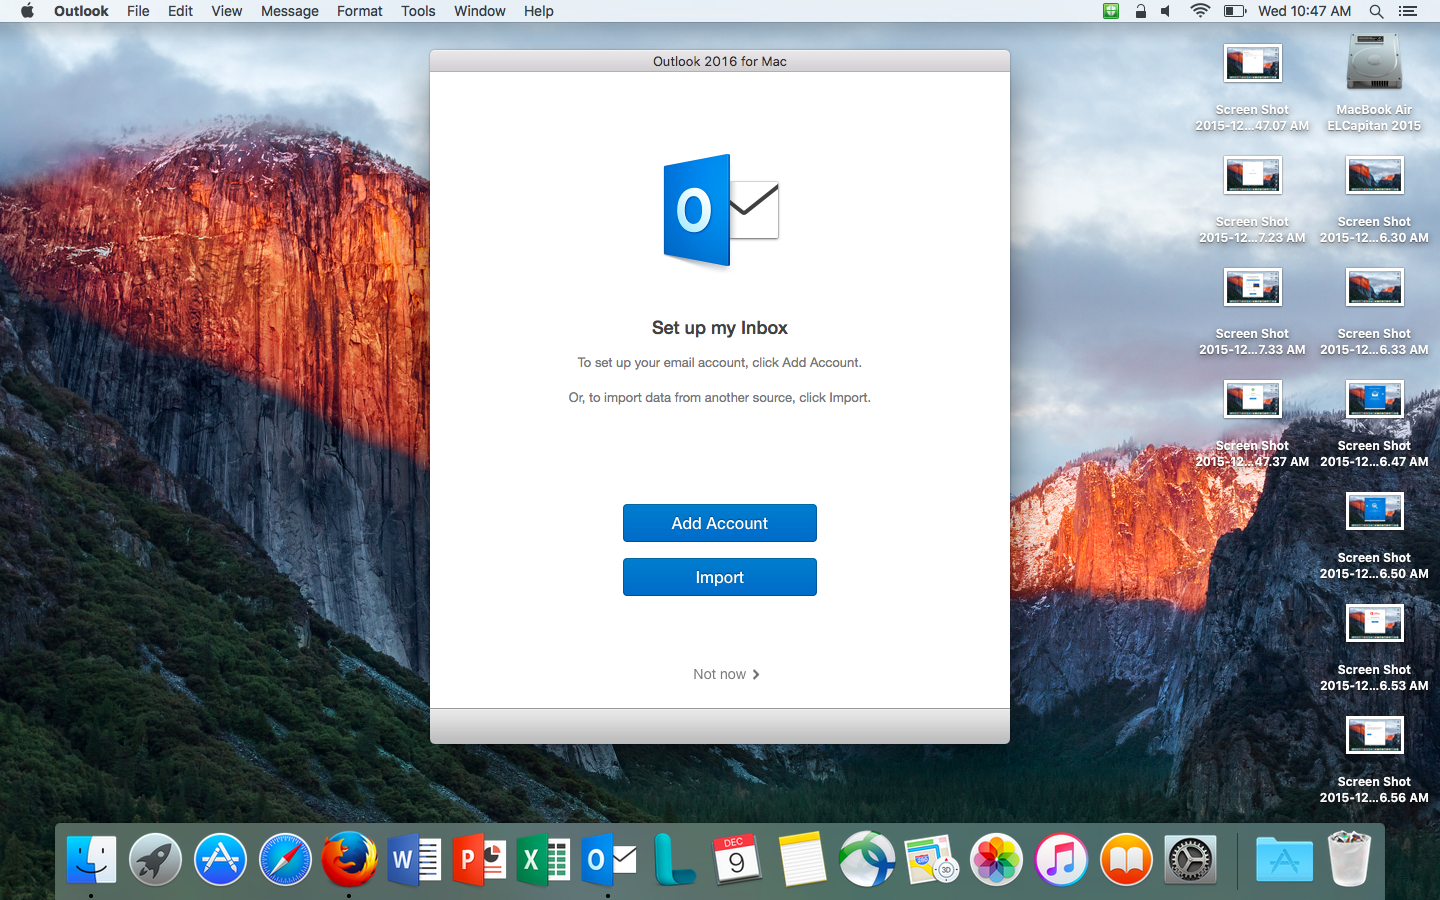Image resolution: width=1440 pixels, height=900 pixels.
Task: Open Spotlight search in the menu bar
Action: click(x=1376, y=11)
